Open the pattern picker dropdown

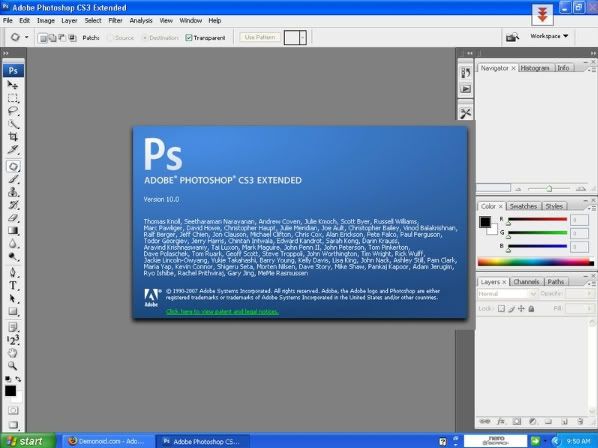click(303, 37)
